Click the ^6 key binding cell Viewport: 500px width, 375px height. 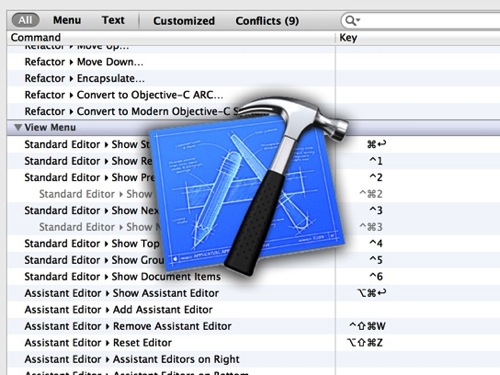376,276
